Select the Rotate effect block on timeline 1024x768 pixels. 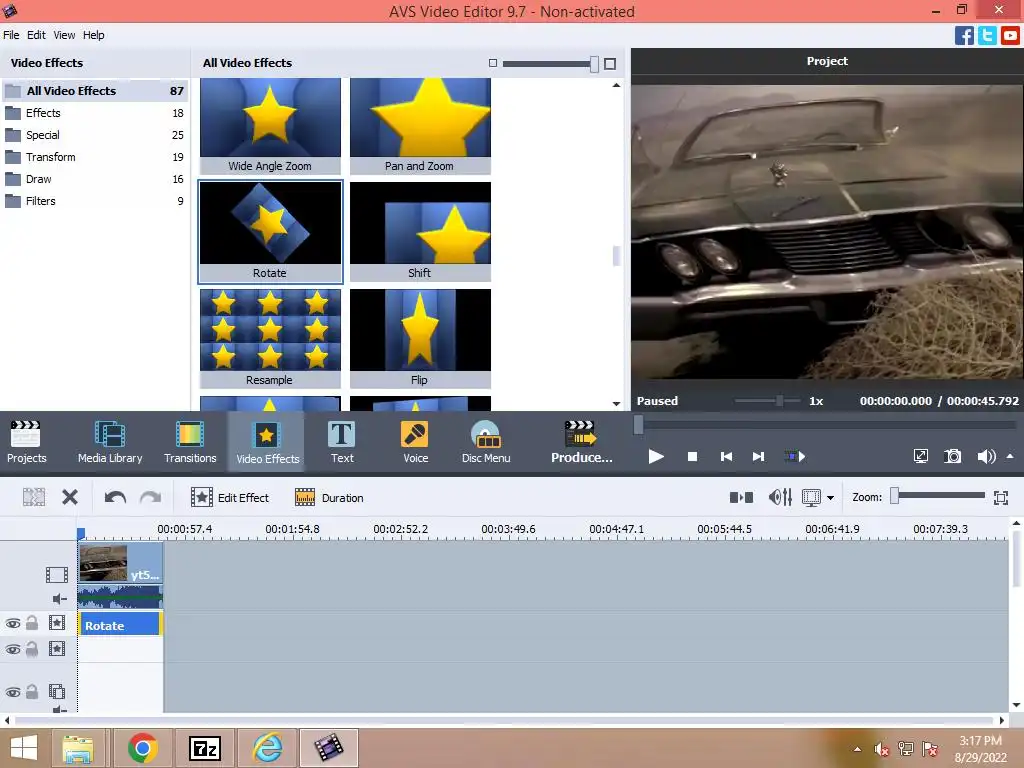(x=120, y=624)
